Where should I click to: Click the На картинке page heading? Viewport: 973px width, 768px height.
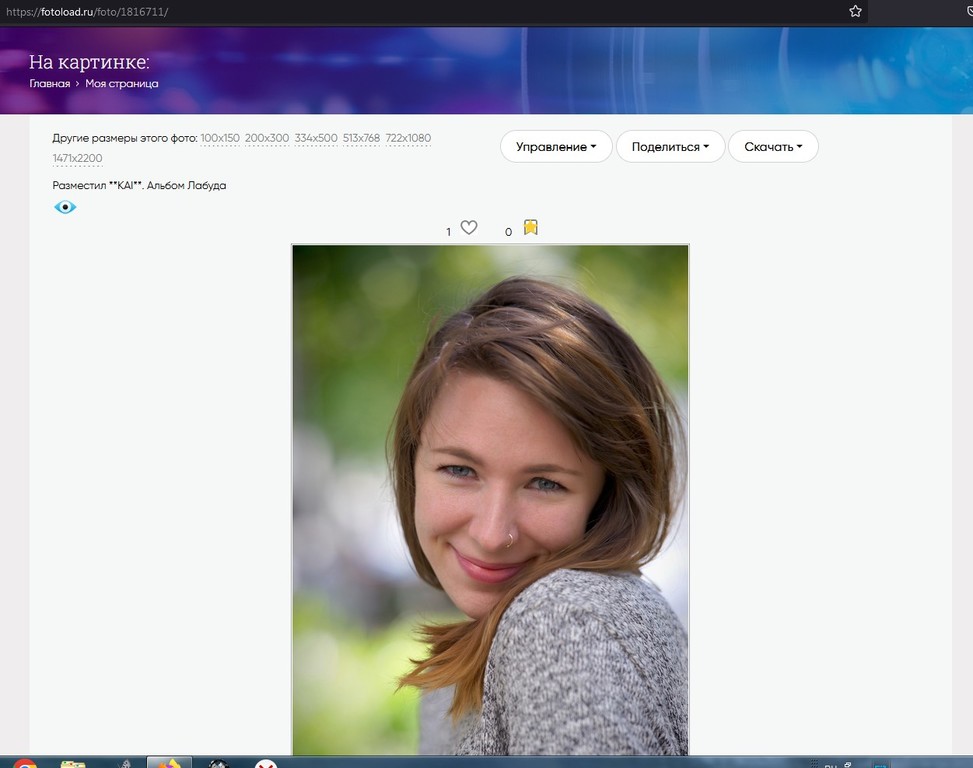pyautogui.click(x=89, y=62)
